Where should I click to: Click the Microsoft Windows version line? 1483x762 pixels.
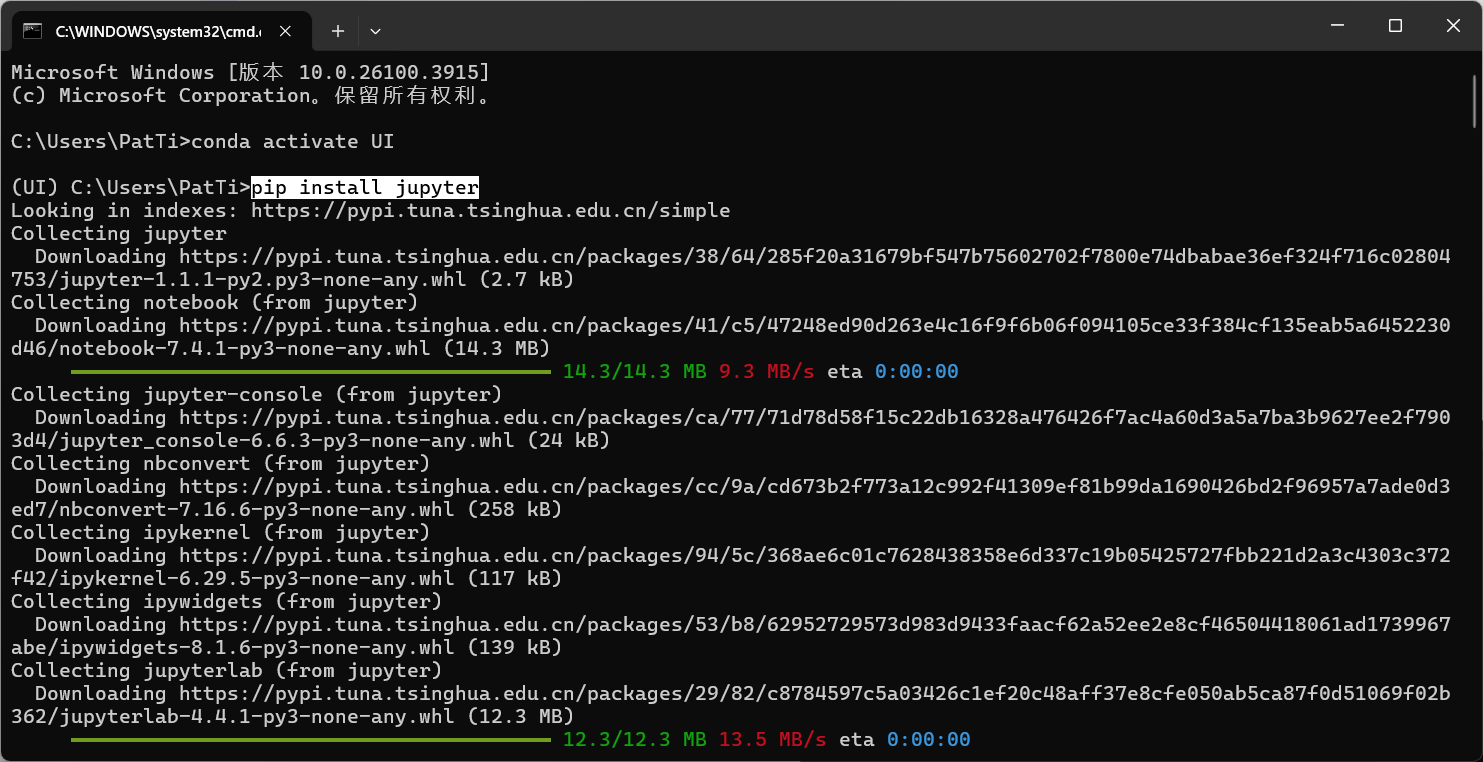pos(251,72)
